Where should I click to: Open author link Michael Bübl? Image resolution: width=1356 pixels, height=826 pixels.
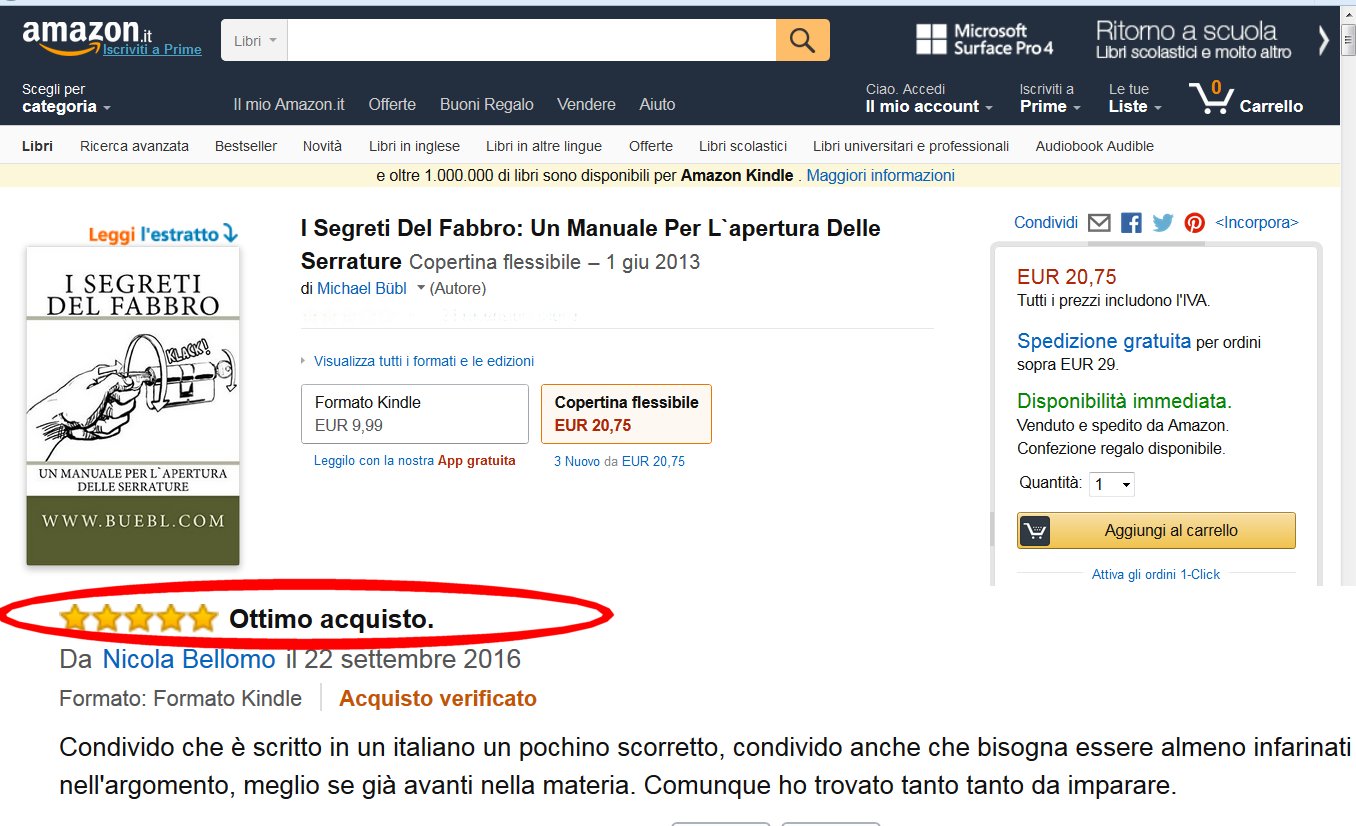[363, 288]
